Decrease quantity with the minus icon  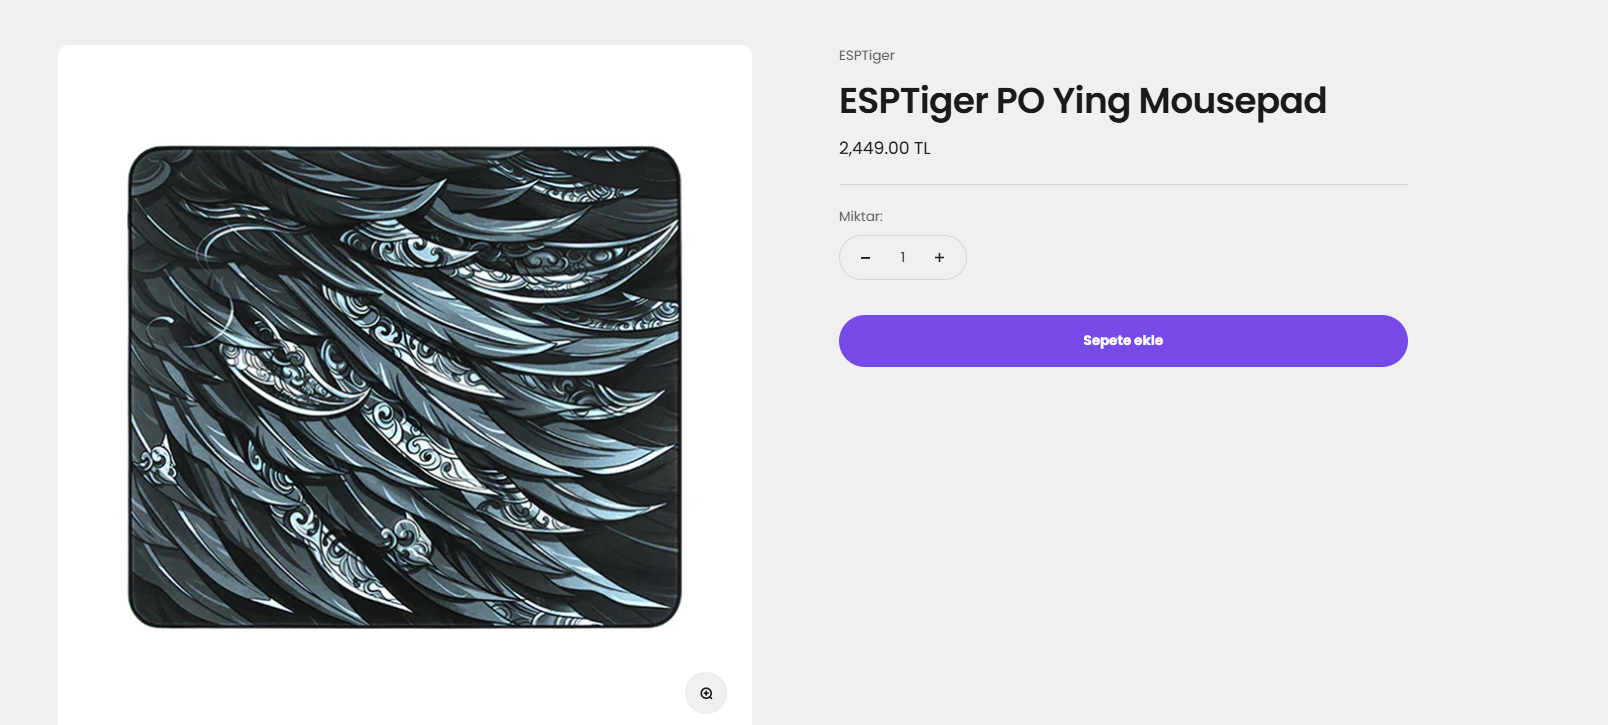(x=866, y=258)
